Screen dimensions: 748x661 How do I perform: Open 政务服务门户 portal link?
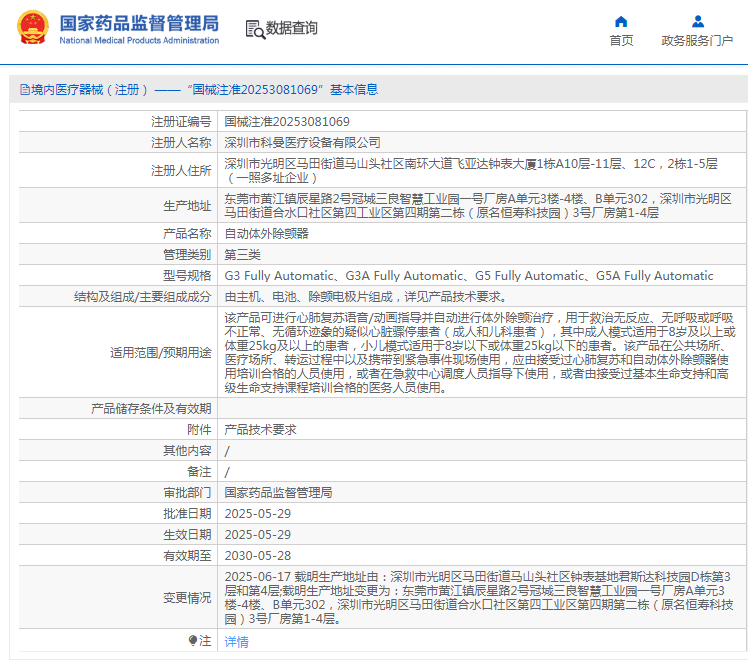(697, 41)
